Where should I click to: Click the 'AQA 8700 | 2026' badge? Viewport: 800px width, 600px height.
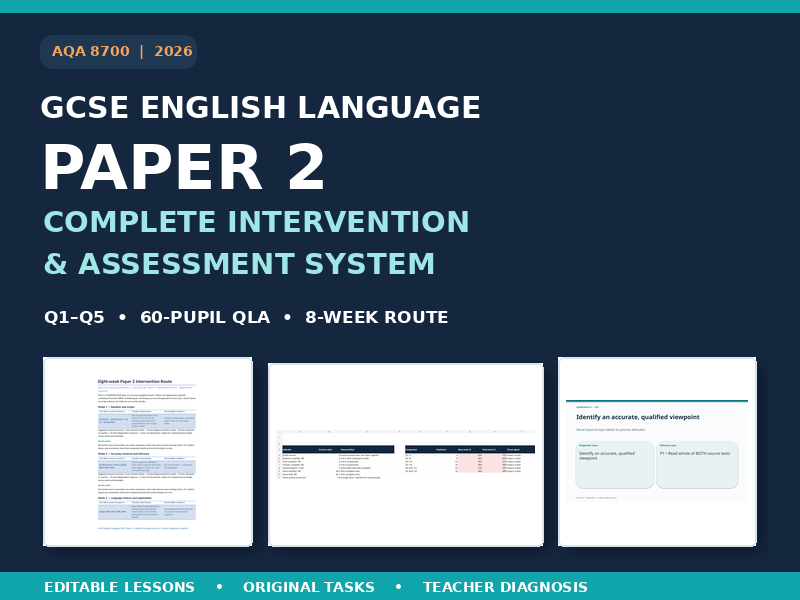(x=118, y=52)
